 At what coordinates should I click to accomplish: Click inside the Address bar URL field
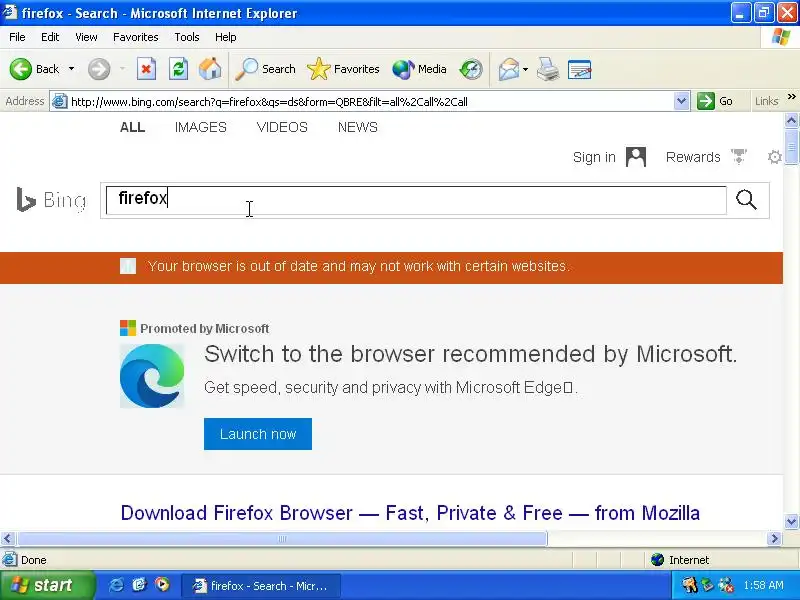[x=370, y=102]
